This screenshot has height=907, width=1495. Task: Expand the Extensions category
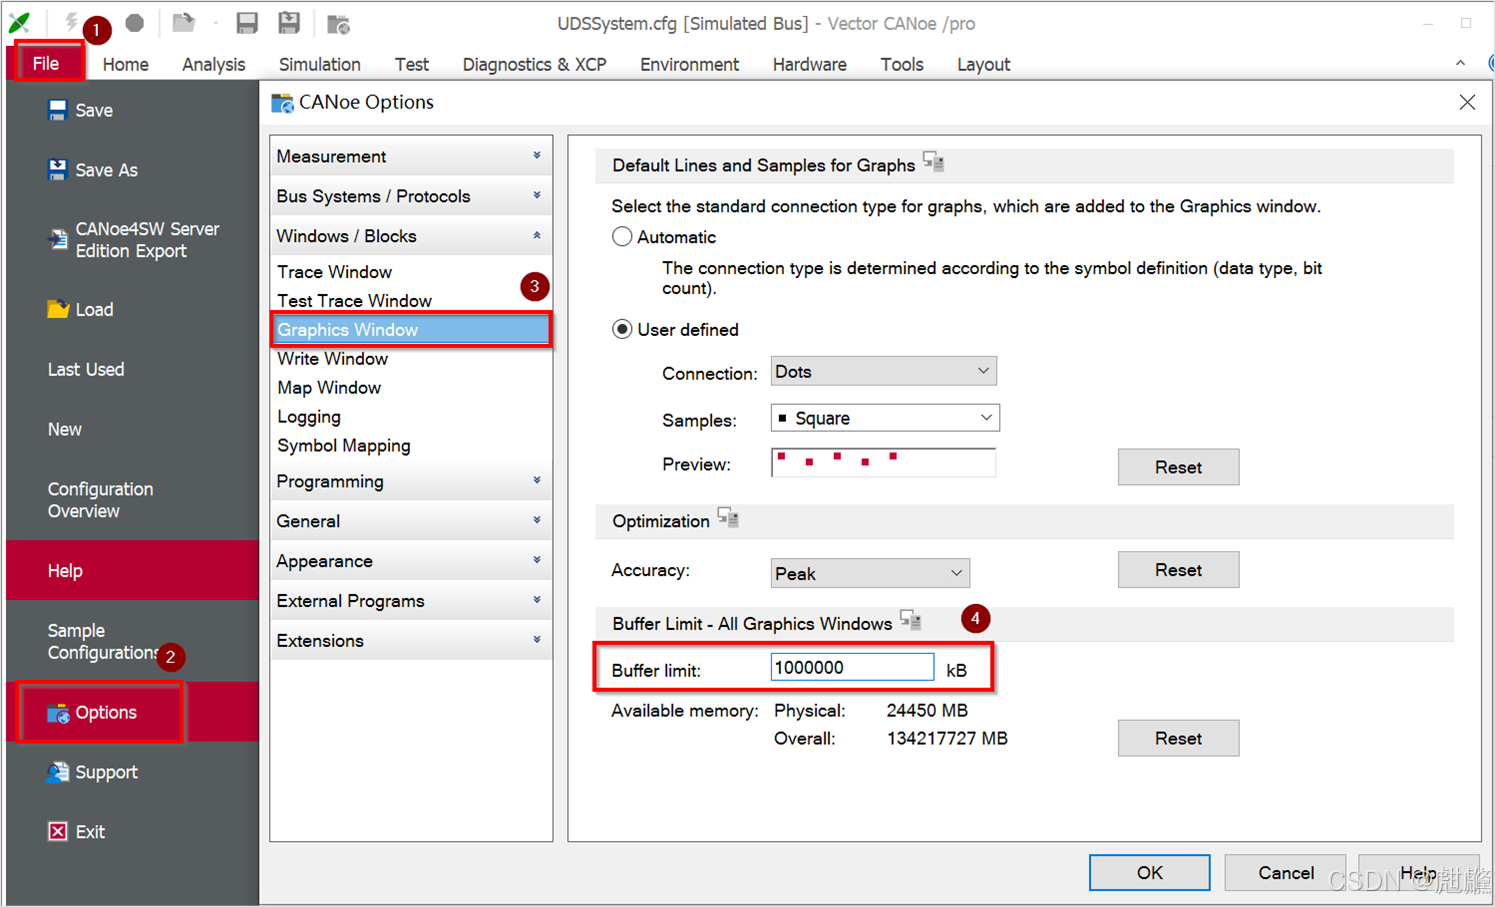click(x=411, y=641)
